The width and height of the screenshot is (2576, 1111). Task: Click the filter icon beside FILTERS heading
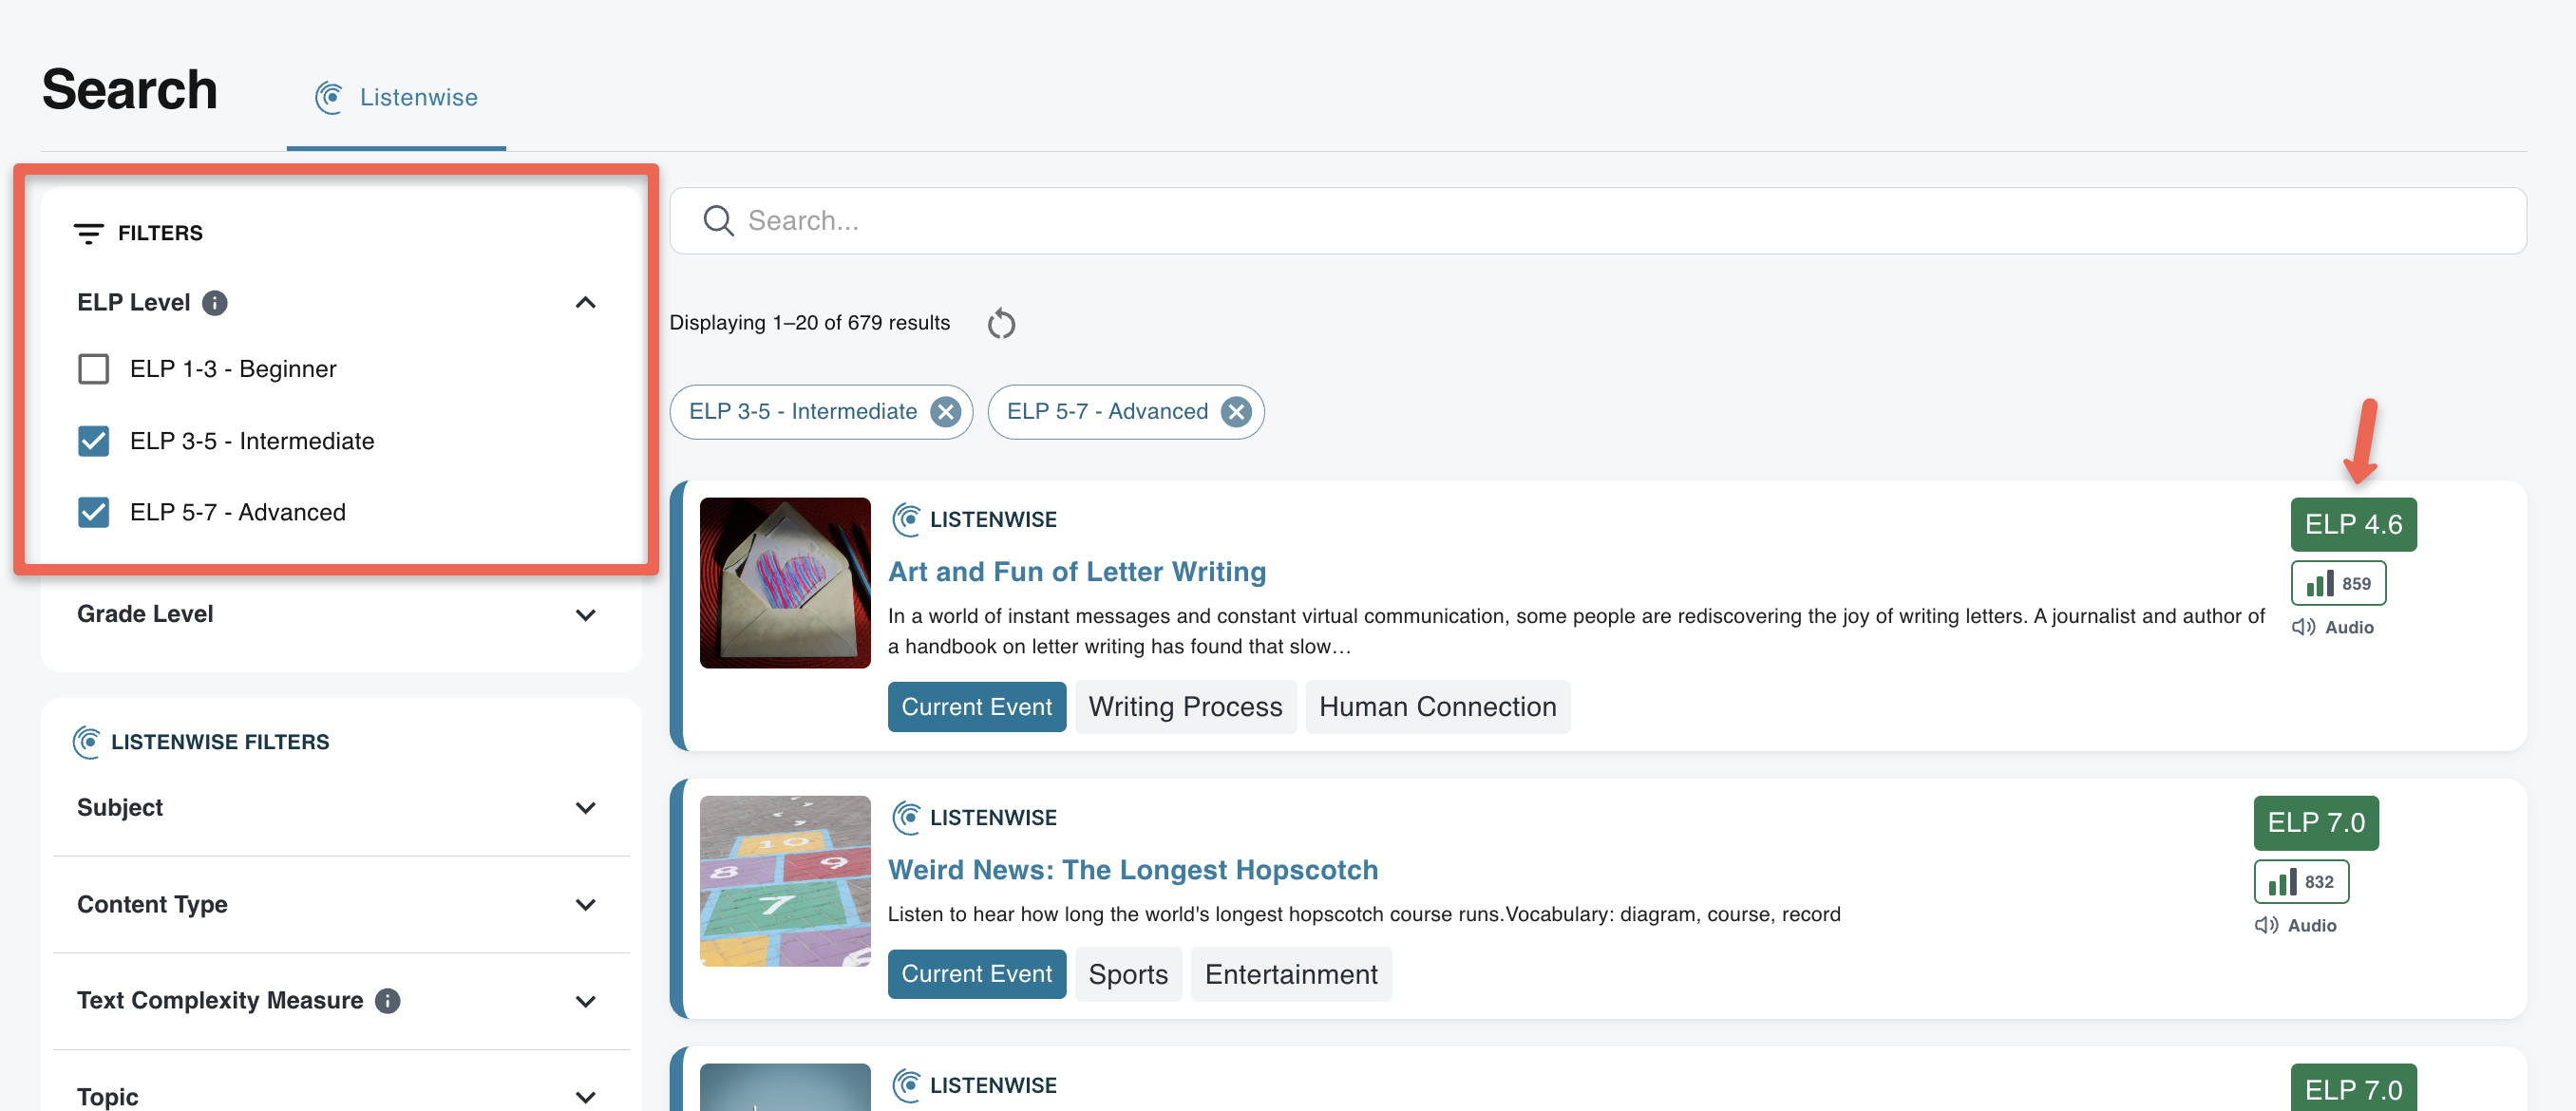pyautogui.click(x=89, y=233)
